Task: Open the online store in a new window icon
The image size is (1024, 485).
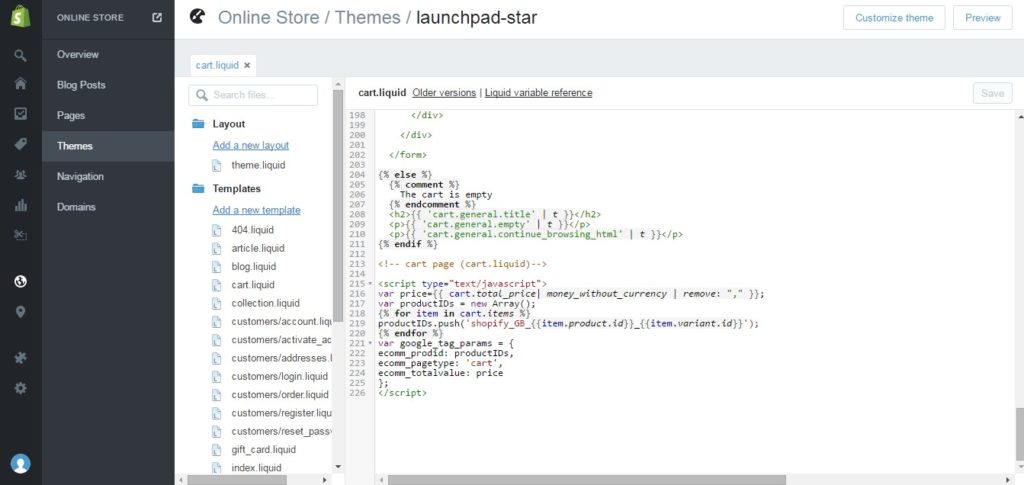Action: click(157, 18)
